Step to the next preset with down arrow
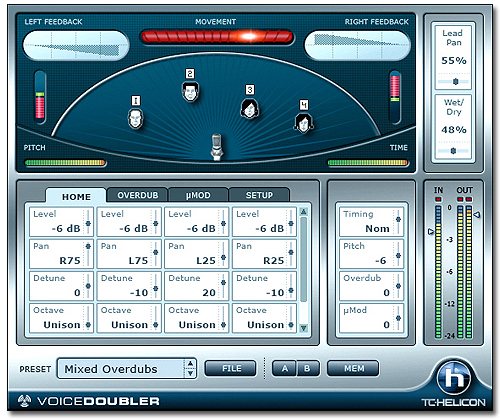 coord(190,373)
